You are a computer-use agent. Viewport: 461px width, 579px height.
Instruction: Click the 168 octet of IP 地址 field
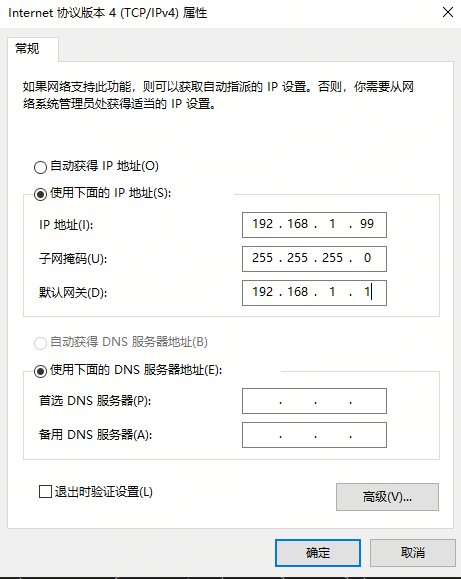297,224
